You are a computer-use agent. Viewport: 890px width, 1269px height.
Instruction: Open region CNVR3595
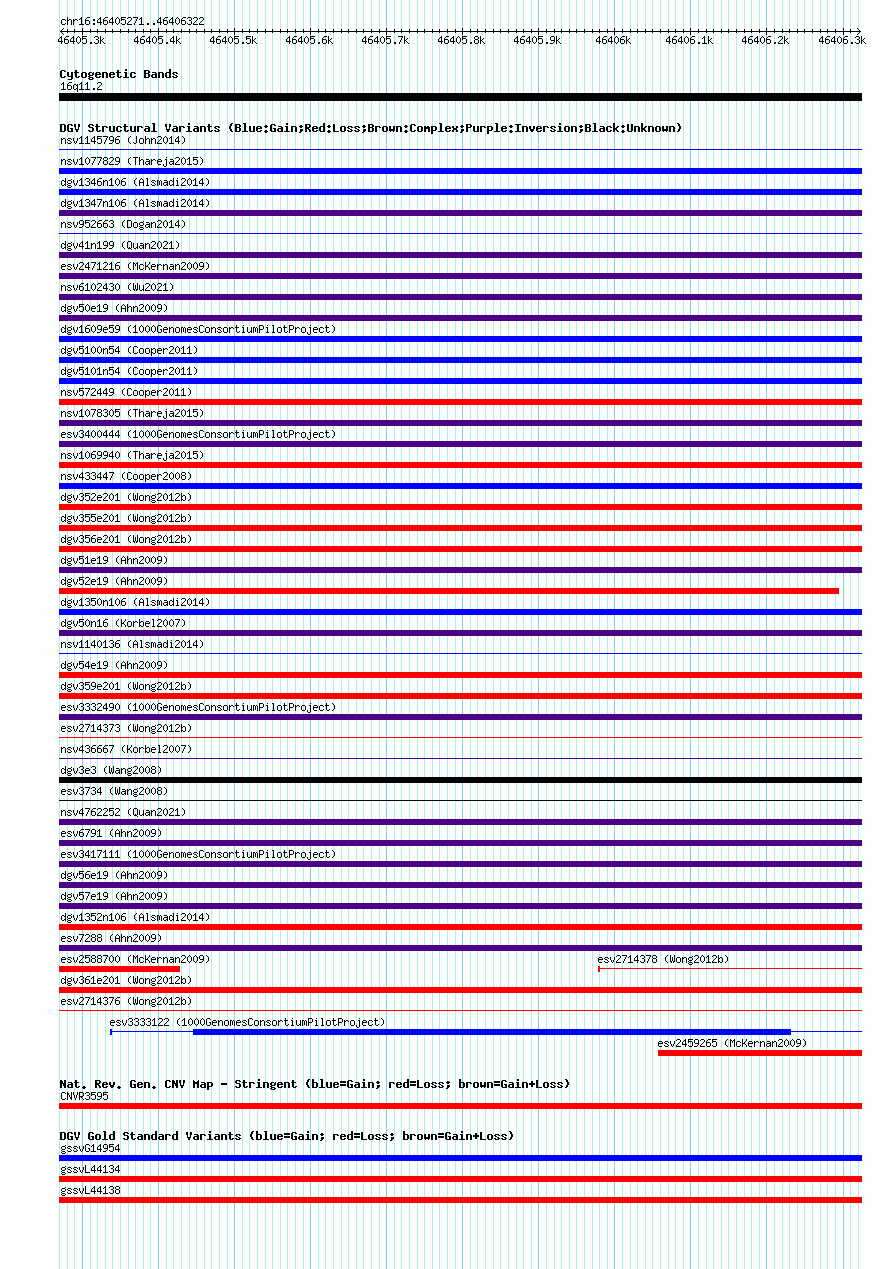click(84, 1096)
